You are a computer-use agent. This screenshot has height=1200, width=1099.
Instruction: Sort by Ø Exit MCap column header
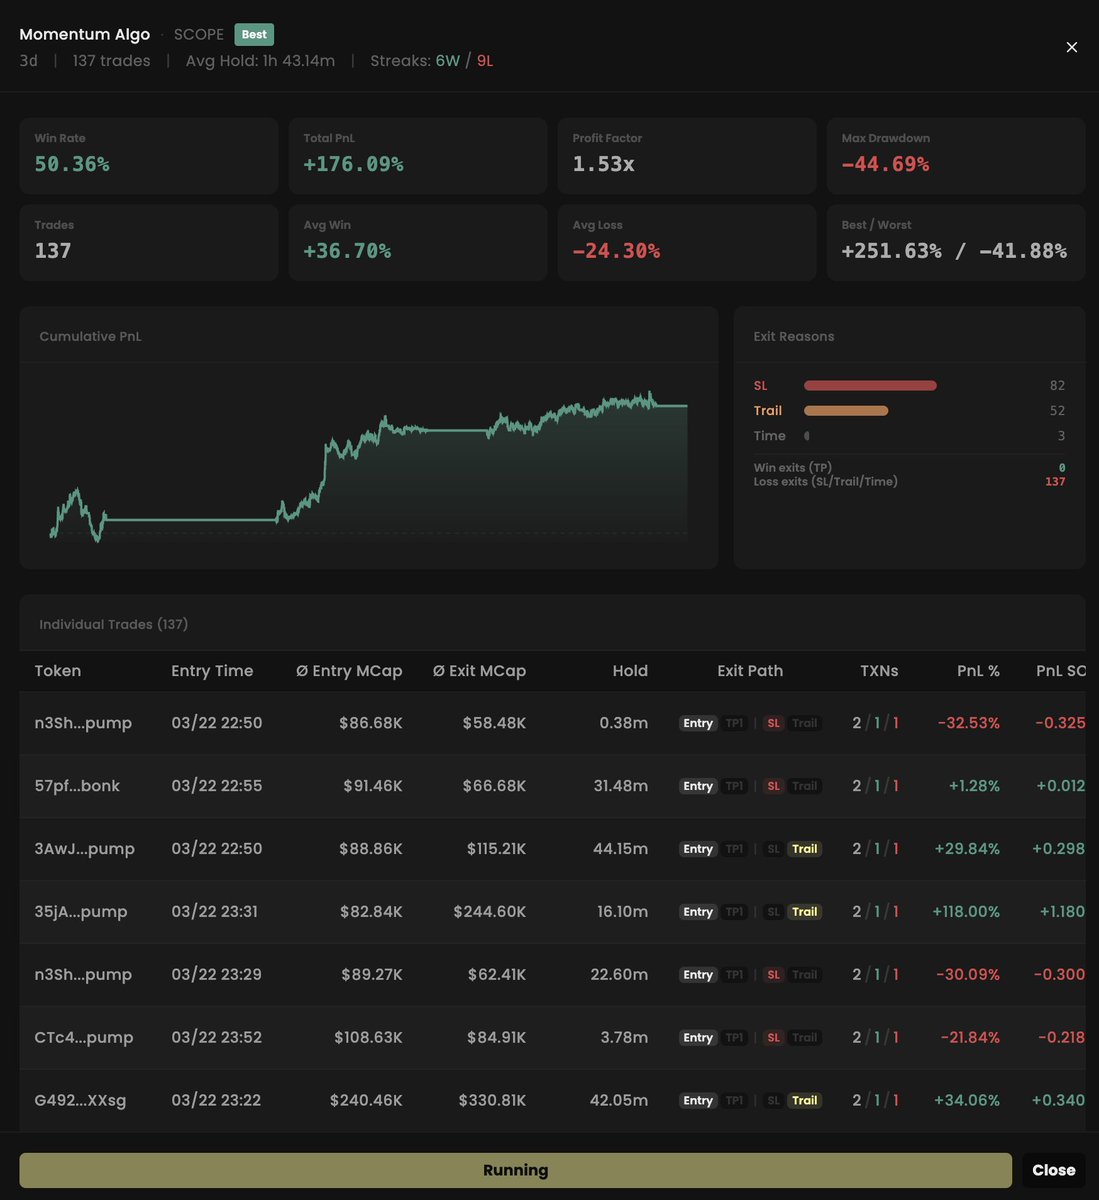coord(479,671)
